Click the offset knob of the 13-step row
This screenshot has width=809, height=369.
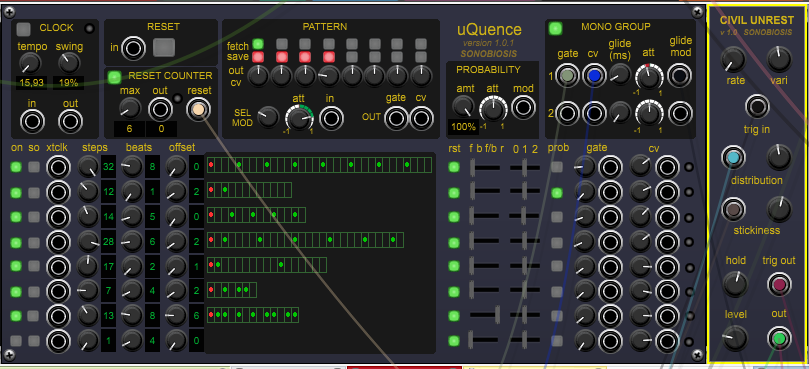click(x=175, y=315)
